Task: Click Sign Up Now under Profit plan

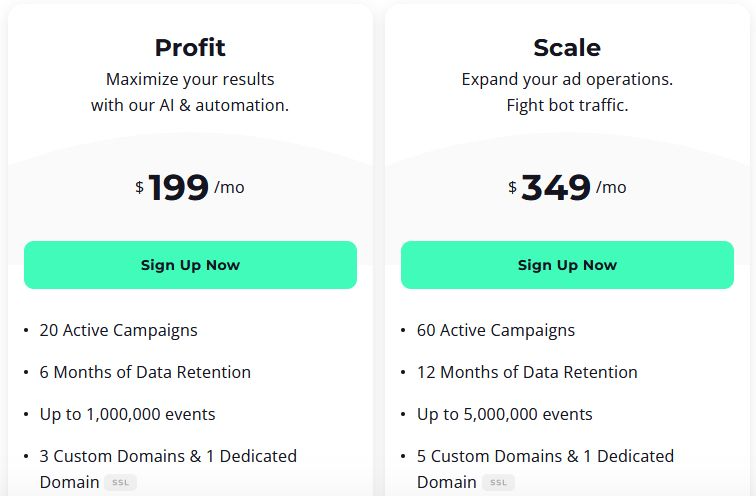Action: tap(190, 265)
